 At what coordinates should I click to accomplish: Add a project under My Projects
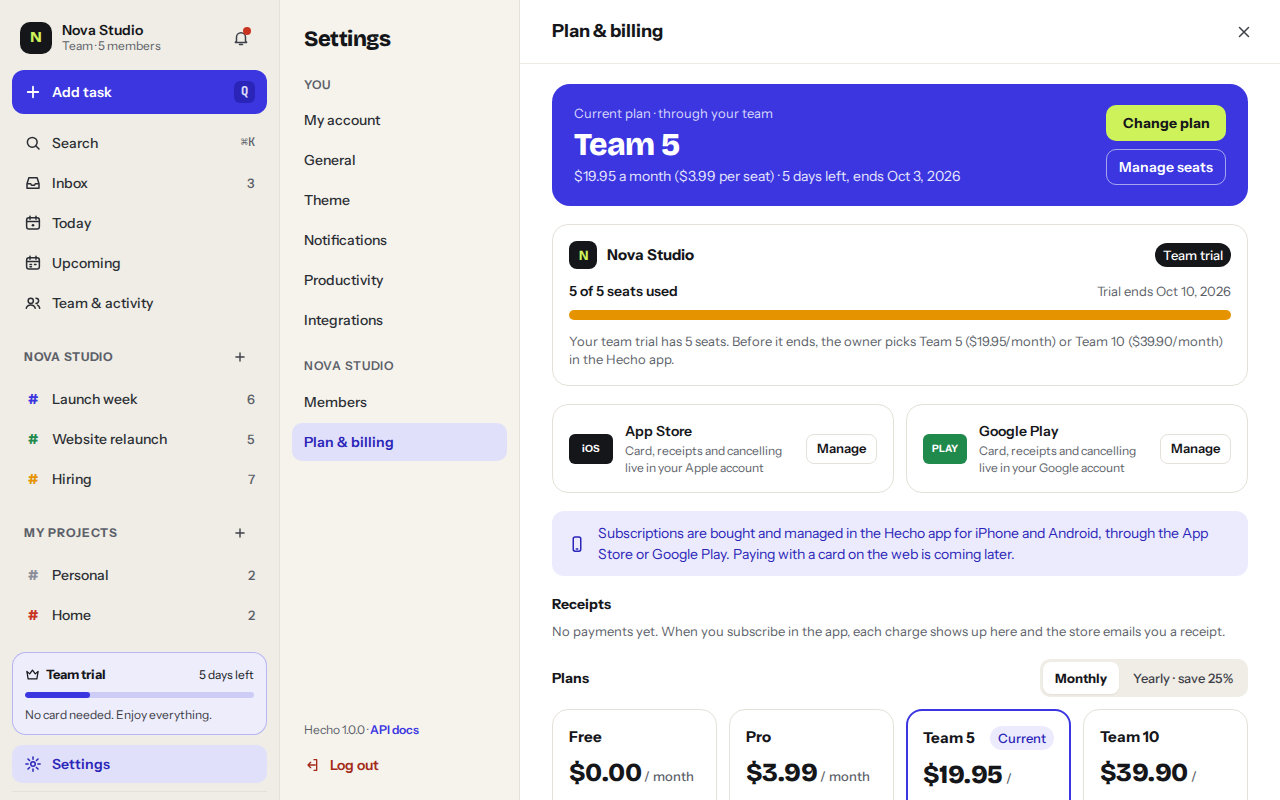point(240,533)
